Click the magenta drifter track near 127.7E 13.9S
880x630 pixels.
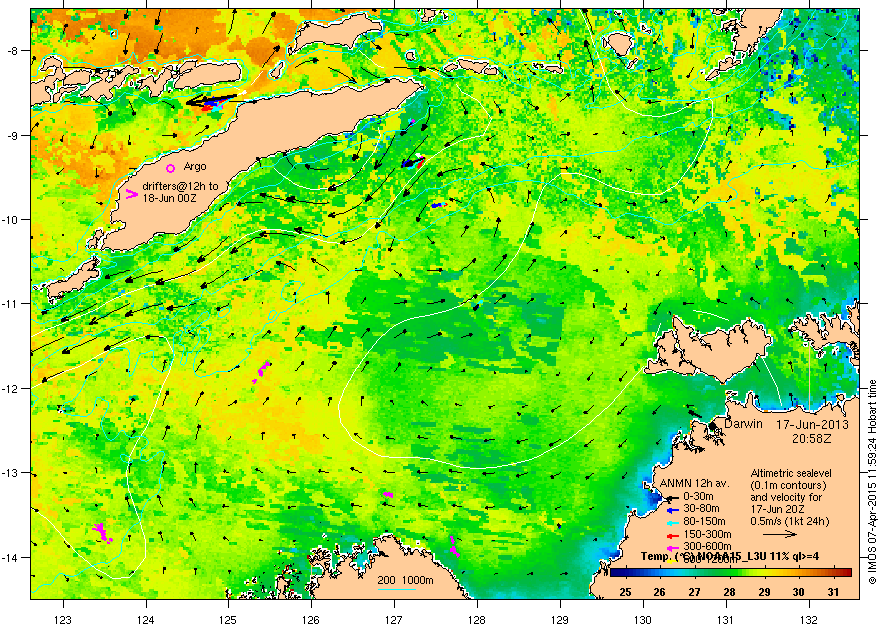tap(453, 546)
